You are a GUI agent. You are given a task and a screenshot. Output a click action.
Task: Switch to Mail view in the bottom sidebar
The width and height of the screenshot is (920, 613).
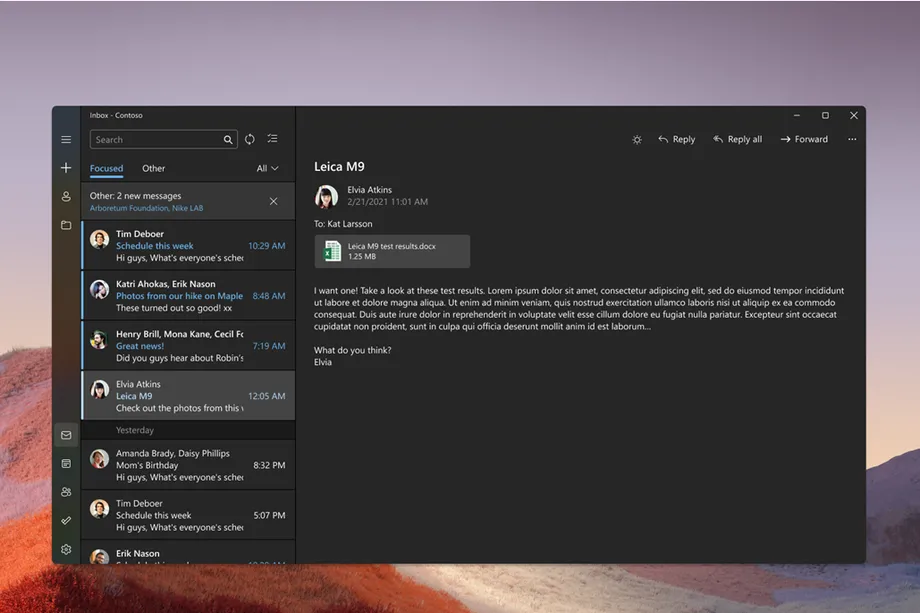pyautogui.click(x=66, y=435)
